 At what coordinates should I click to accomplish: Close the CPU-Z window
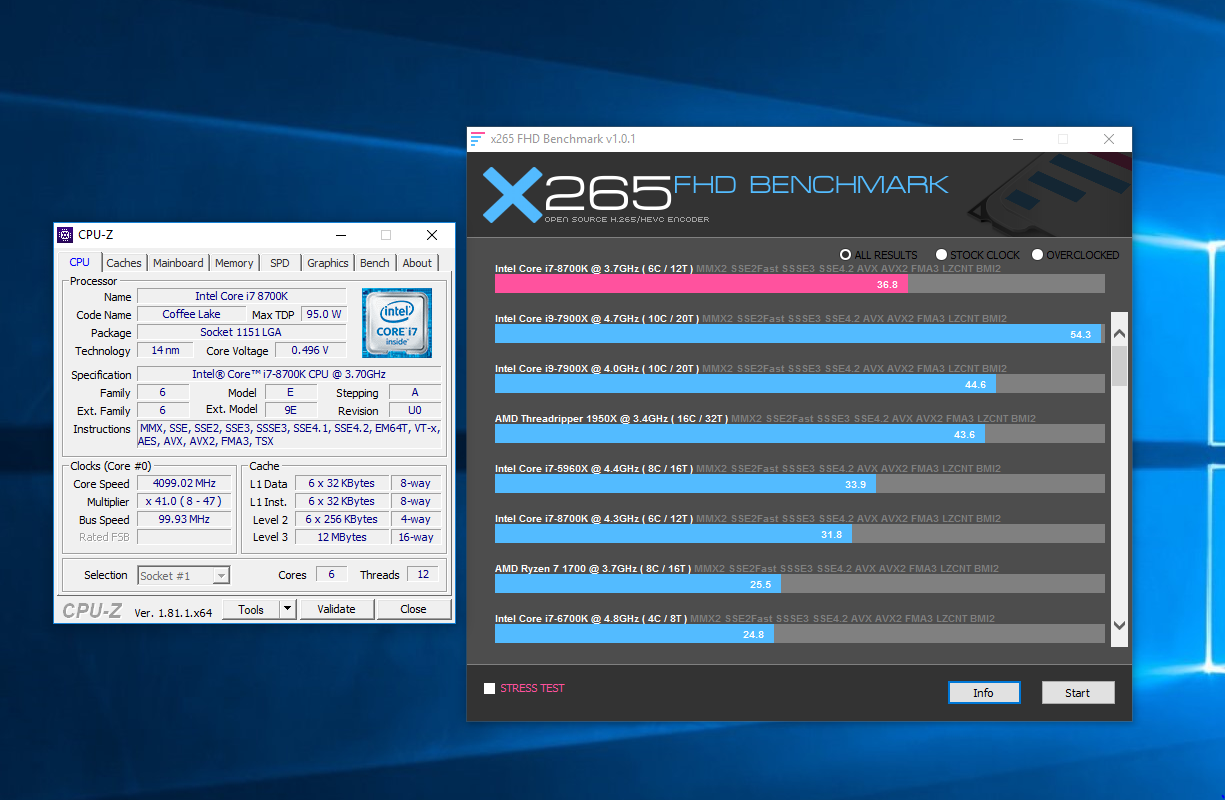(x=432, y=235)
